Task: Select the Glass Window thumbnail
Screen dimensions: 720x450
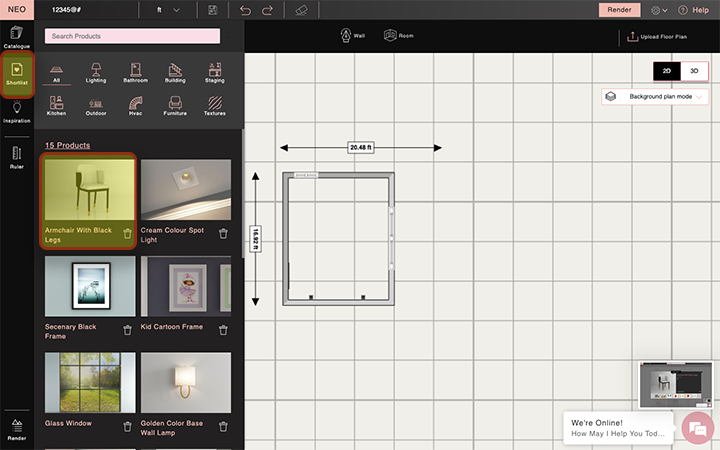Action: [x=90, y=382]
